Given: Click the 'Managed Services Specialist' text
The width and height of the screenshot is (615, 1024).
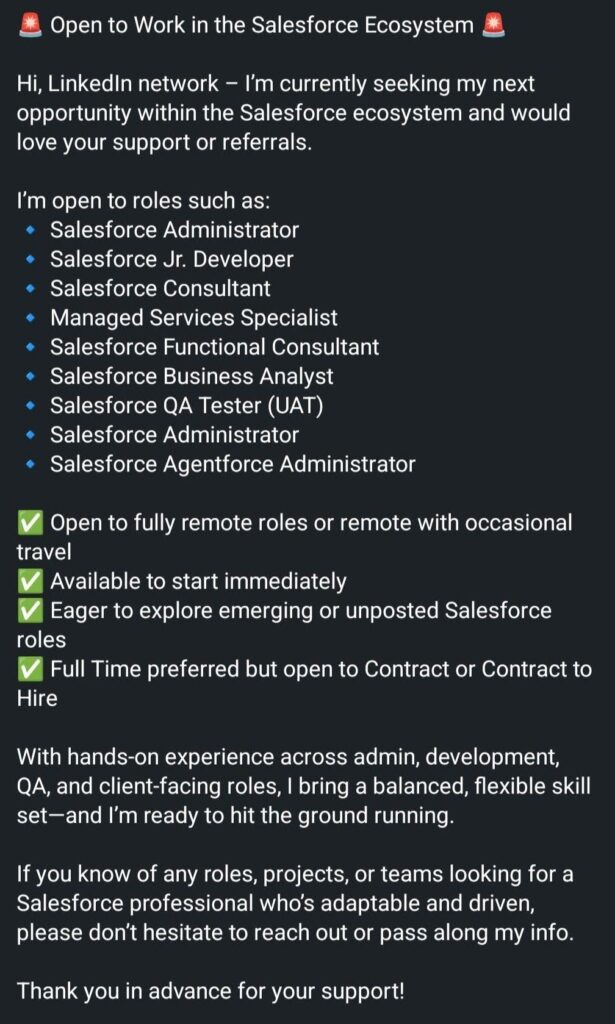Looking at the screenshot, I should (x=194, y=318).
